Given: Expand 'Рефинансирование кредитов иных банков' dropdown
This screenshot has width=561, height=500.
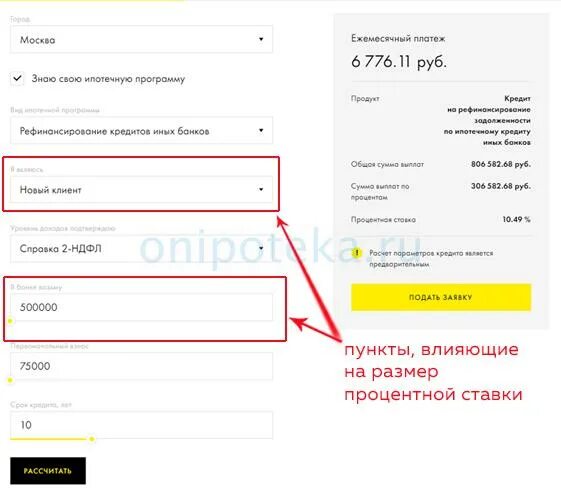Looking at the screenshot, I should pos(141,131).
